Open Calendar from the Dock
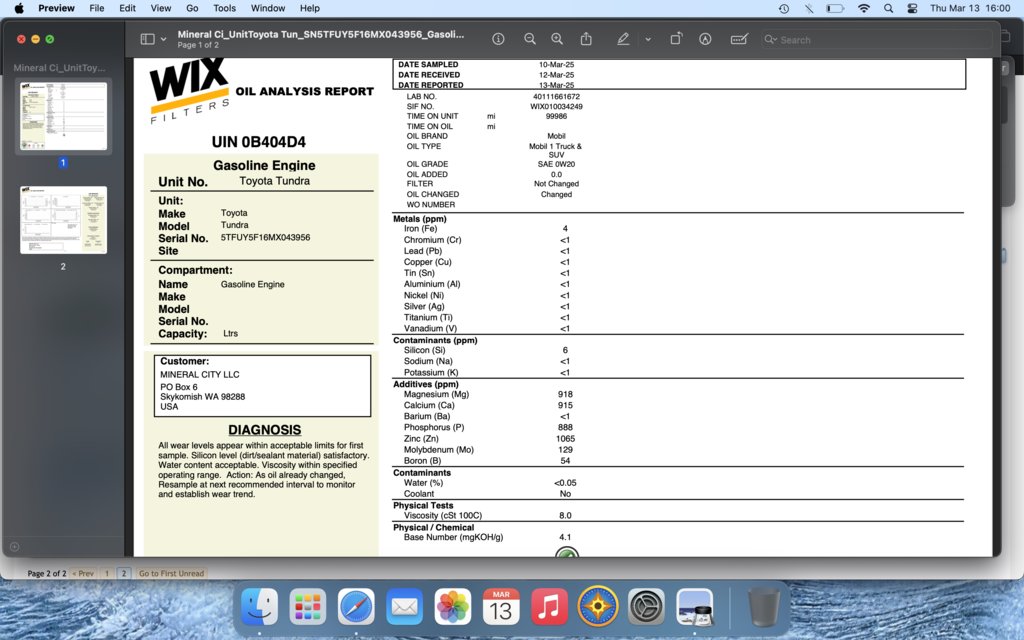The height and width of the screenshot is (640, 1024). (501, 607)
